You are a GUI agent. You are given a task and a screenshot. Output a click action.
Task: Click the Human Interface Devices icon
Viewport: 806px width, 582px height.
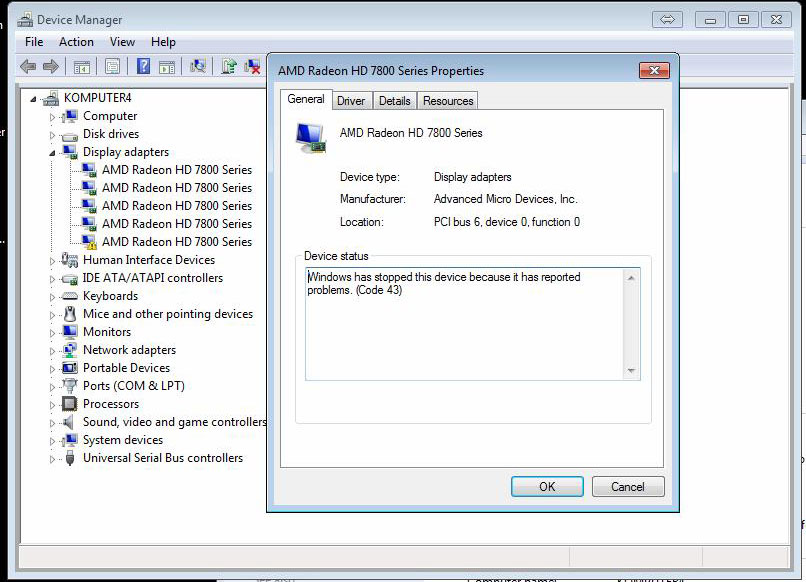69,260
